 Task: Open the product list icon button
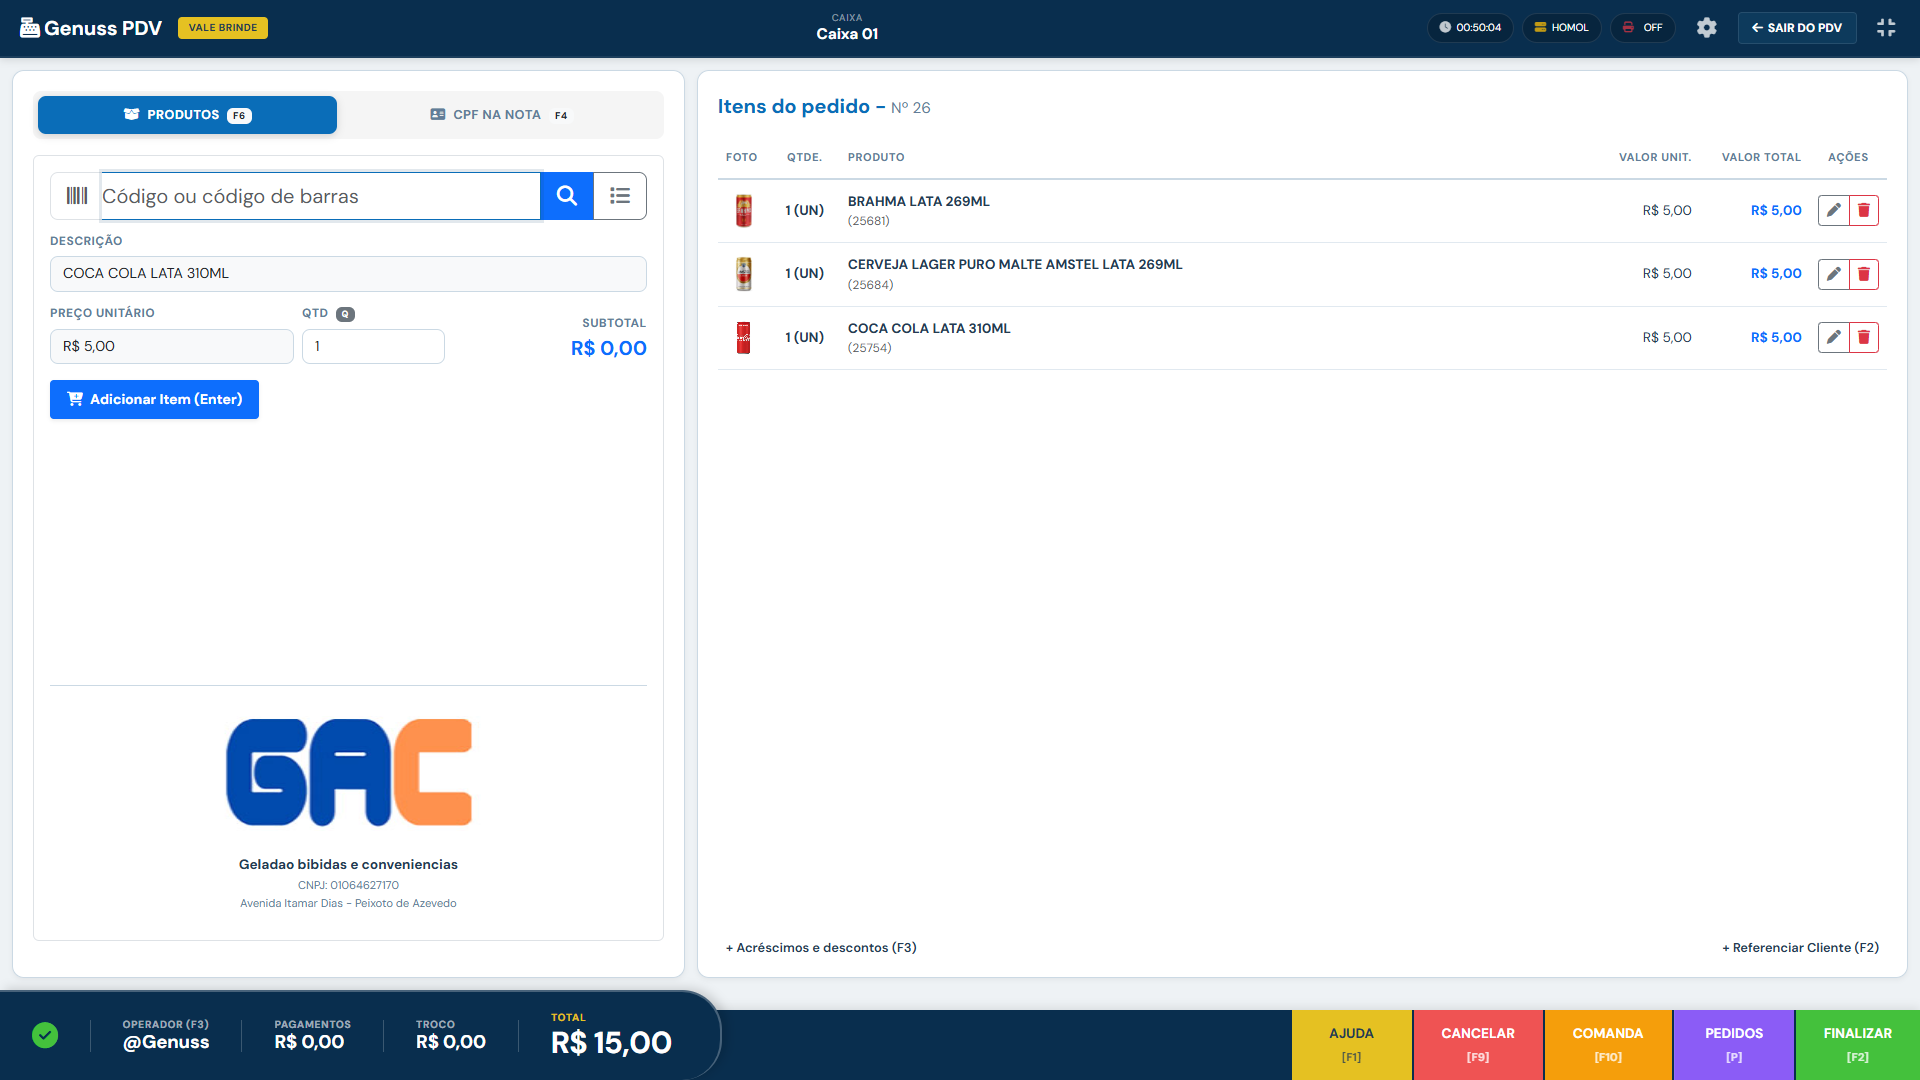coord(620,196)
